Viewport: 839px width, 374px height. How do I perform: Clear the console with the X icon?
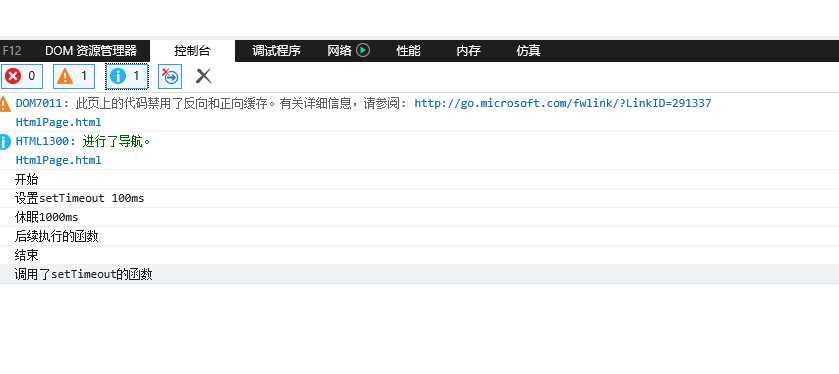pyautogui.click(x=203, y=76)
